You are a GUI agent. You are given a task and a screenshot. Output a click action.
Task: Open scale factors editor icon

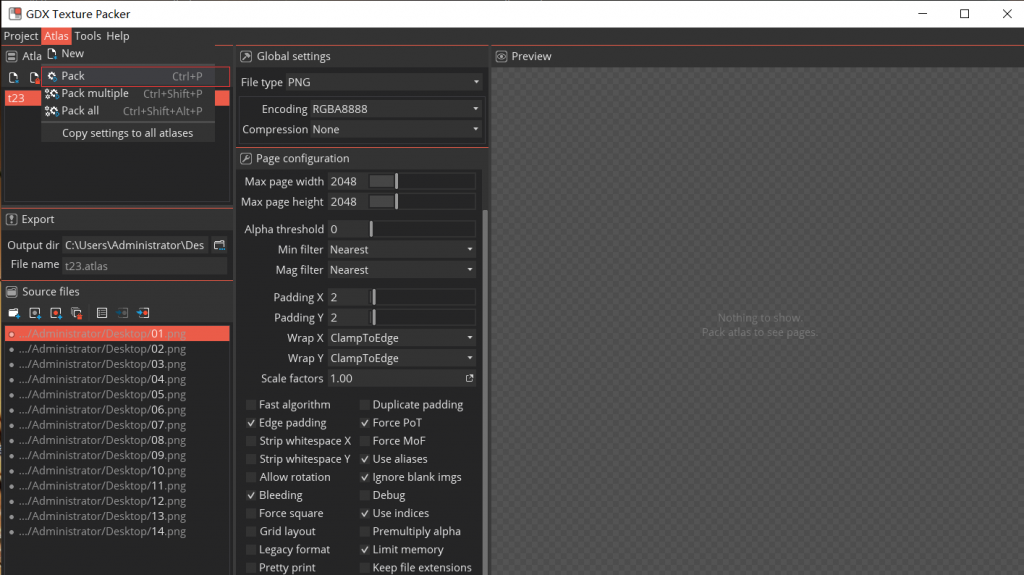tap(469, 379)
